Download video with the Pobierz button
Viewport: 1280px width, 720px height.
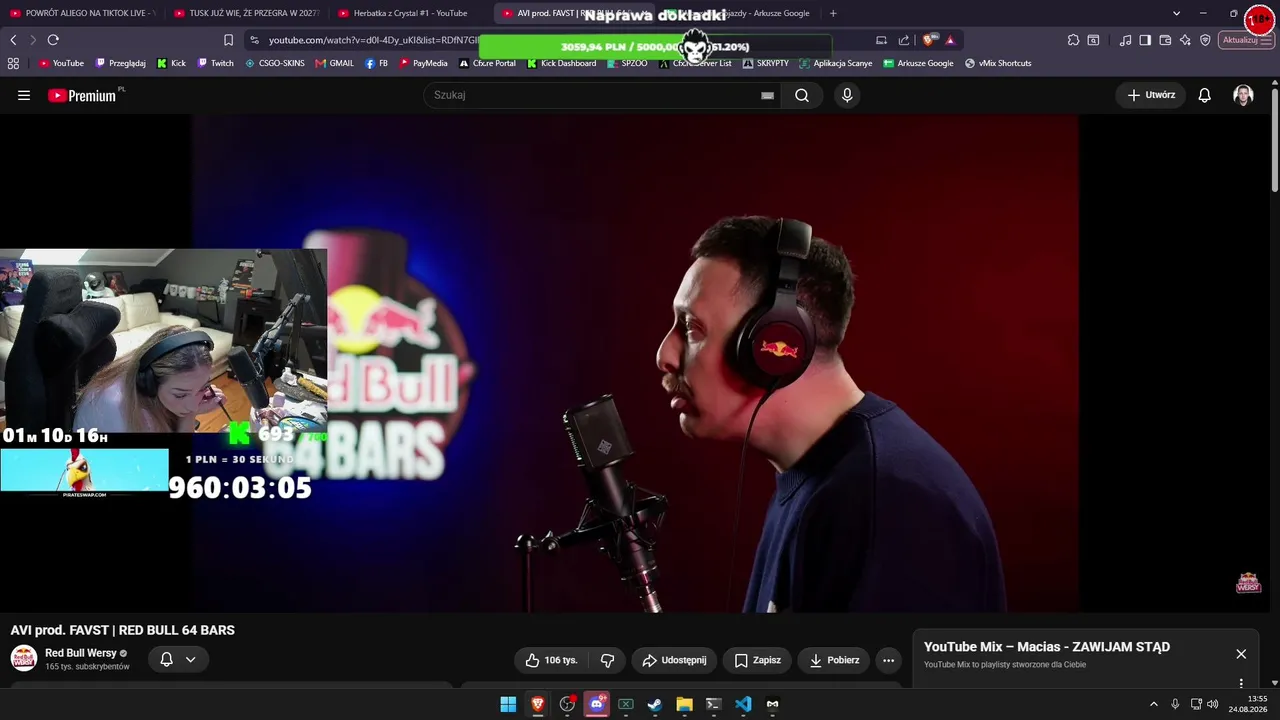tap(834, 660)
